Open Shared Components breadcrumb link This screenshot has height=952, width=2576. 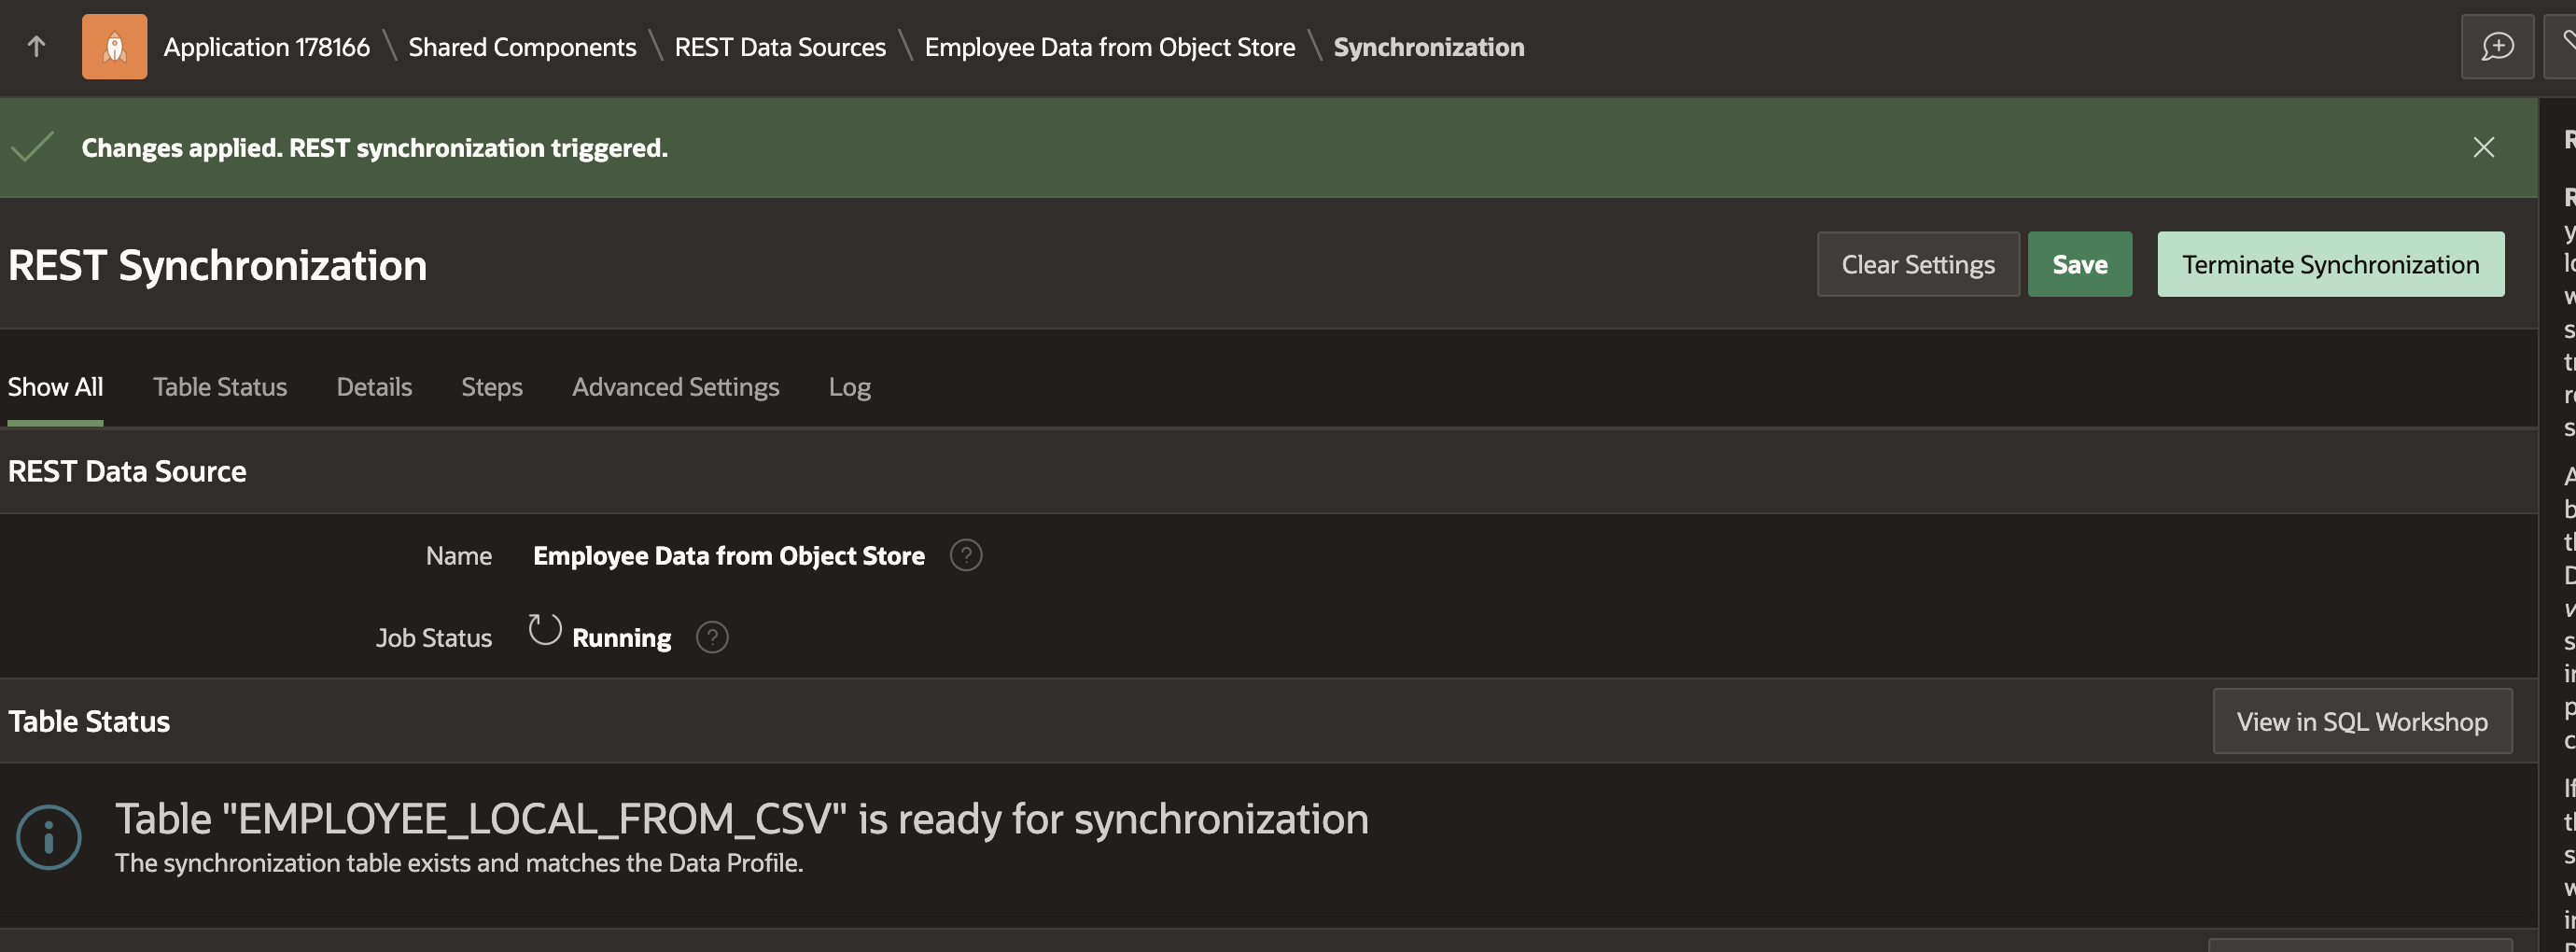(522, 47)
